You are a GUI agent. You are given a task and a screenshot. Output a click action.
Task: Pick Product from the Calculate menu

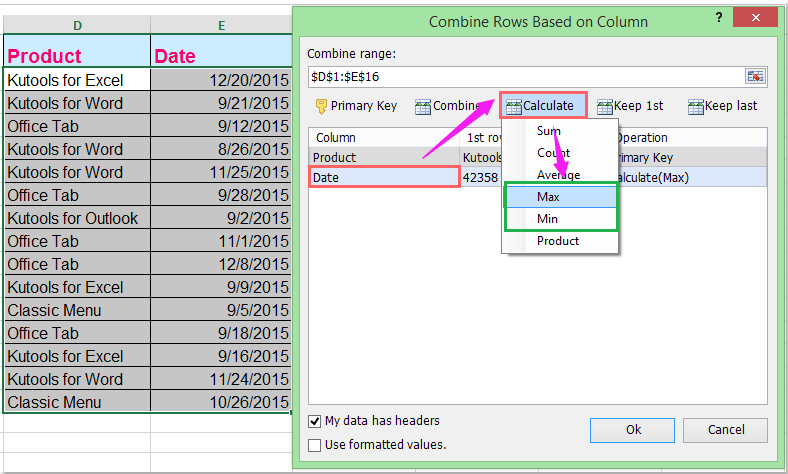pos(557,241)
